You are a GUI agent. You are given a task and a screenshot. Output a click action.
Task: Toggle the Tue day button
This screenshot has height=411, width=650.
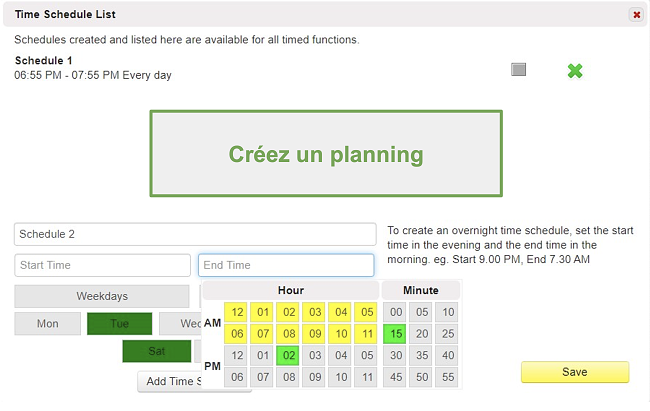click(x=119, y=323)
